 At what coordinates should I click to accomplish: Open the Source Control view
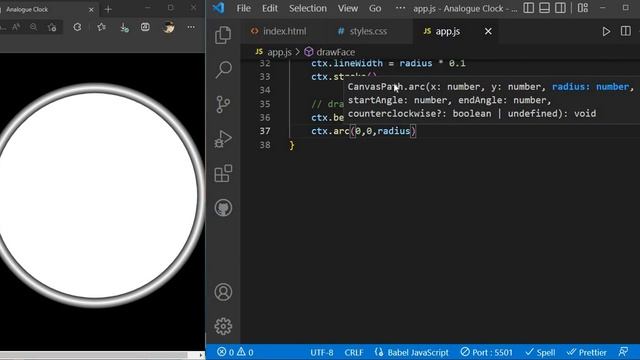(x=223, y=104)
